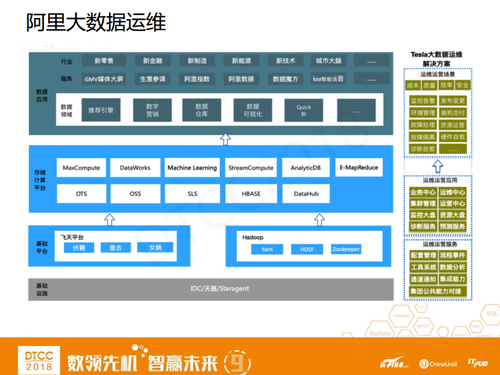
Task: Select the DataWorks box
Action: coord(135,168)
